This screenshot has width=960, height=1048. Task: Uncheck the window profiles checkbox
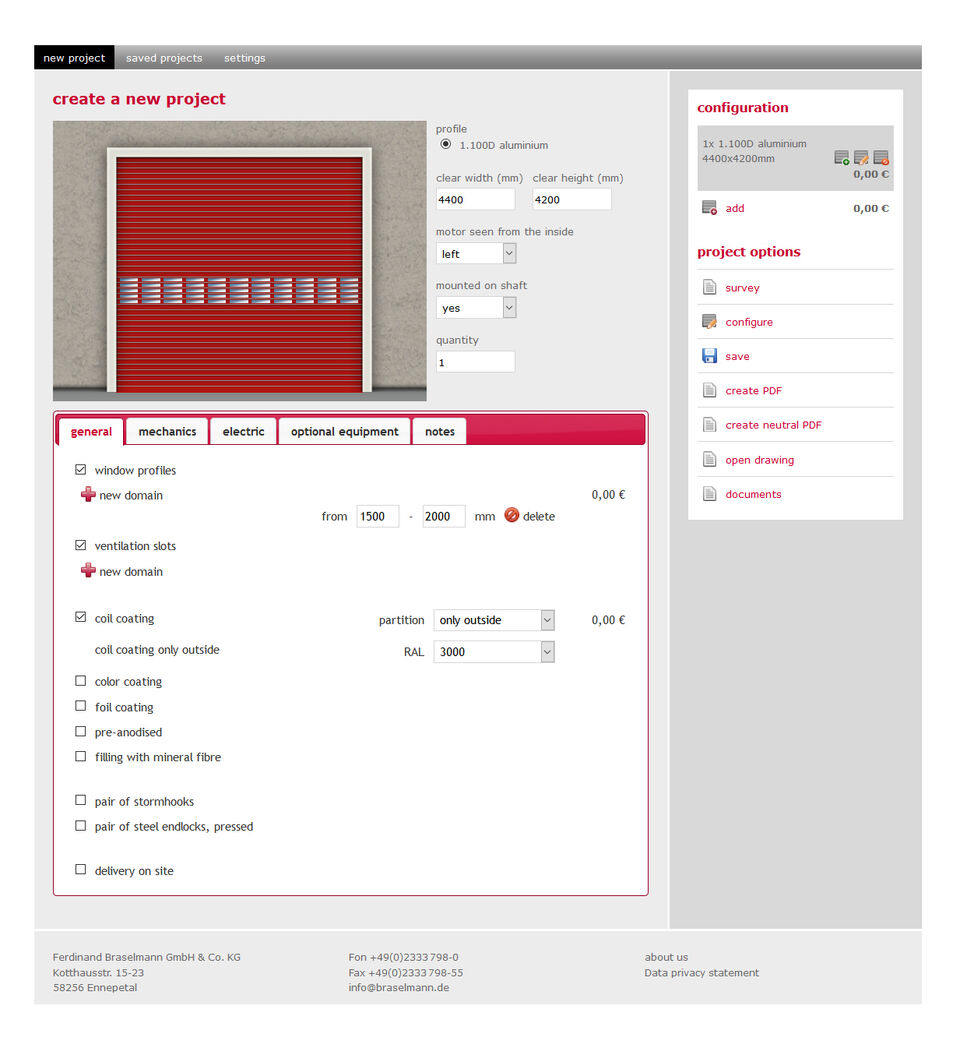tap(81, 469)
